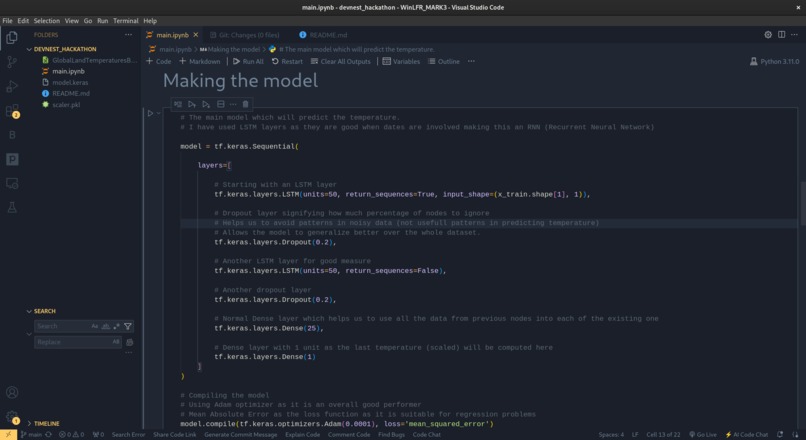Screen dimensions: 806x440
Task: Open cell toolbar more actions ellipsis
Action: (x=233, y=104)
